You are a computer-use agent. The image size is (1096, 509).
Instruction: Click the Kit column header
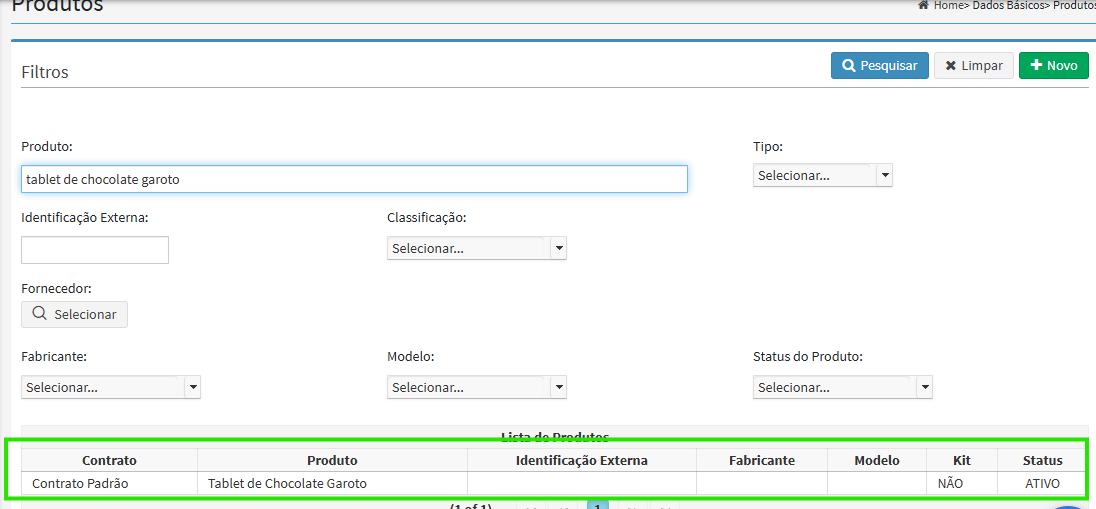962,460
